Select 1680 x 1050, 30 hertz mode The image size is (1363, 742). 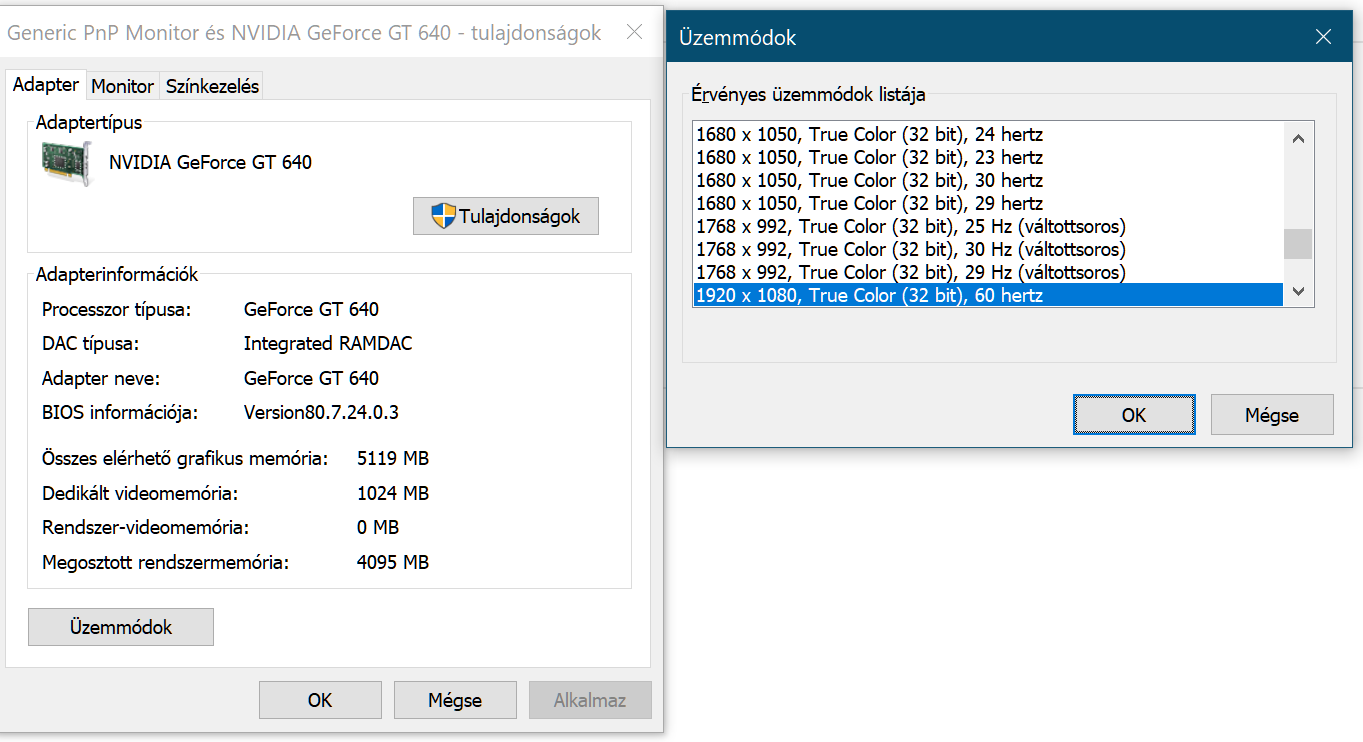[x=988, y=180]
